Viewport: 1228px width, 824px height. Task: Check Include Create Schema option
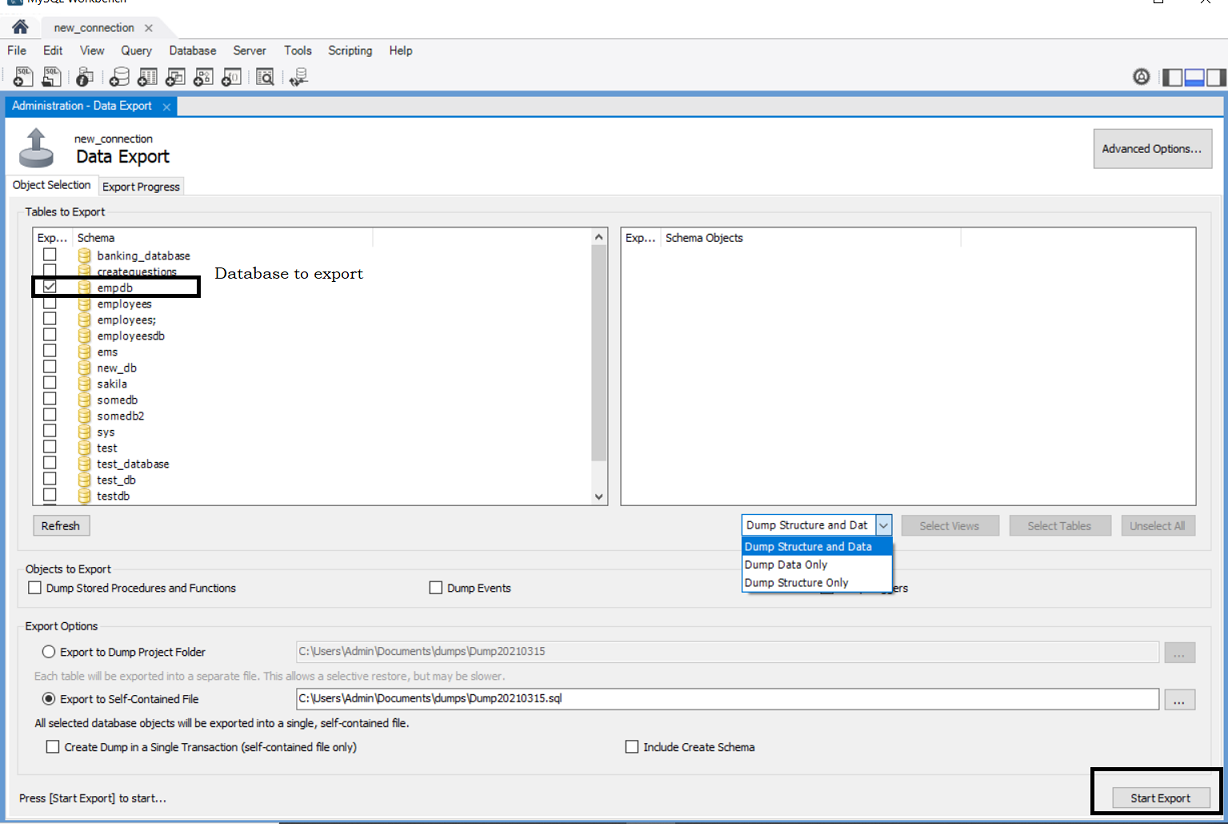(632, 747)
